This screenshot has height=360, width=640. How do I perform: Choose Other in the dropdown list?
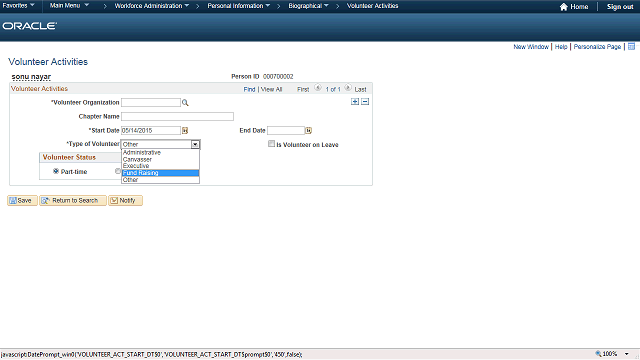coord(160,180)
